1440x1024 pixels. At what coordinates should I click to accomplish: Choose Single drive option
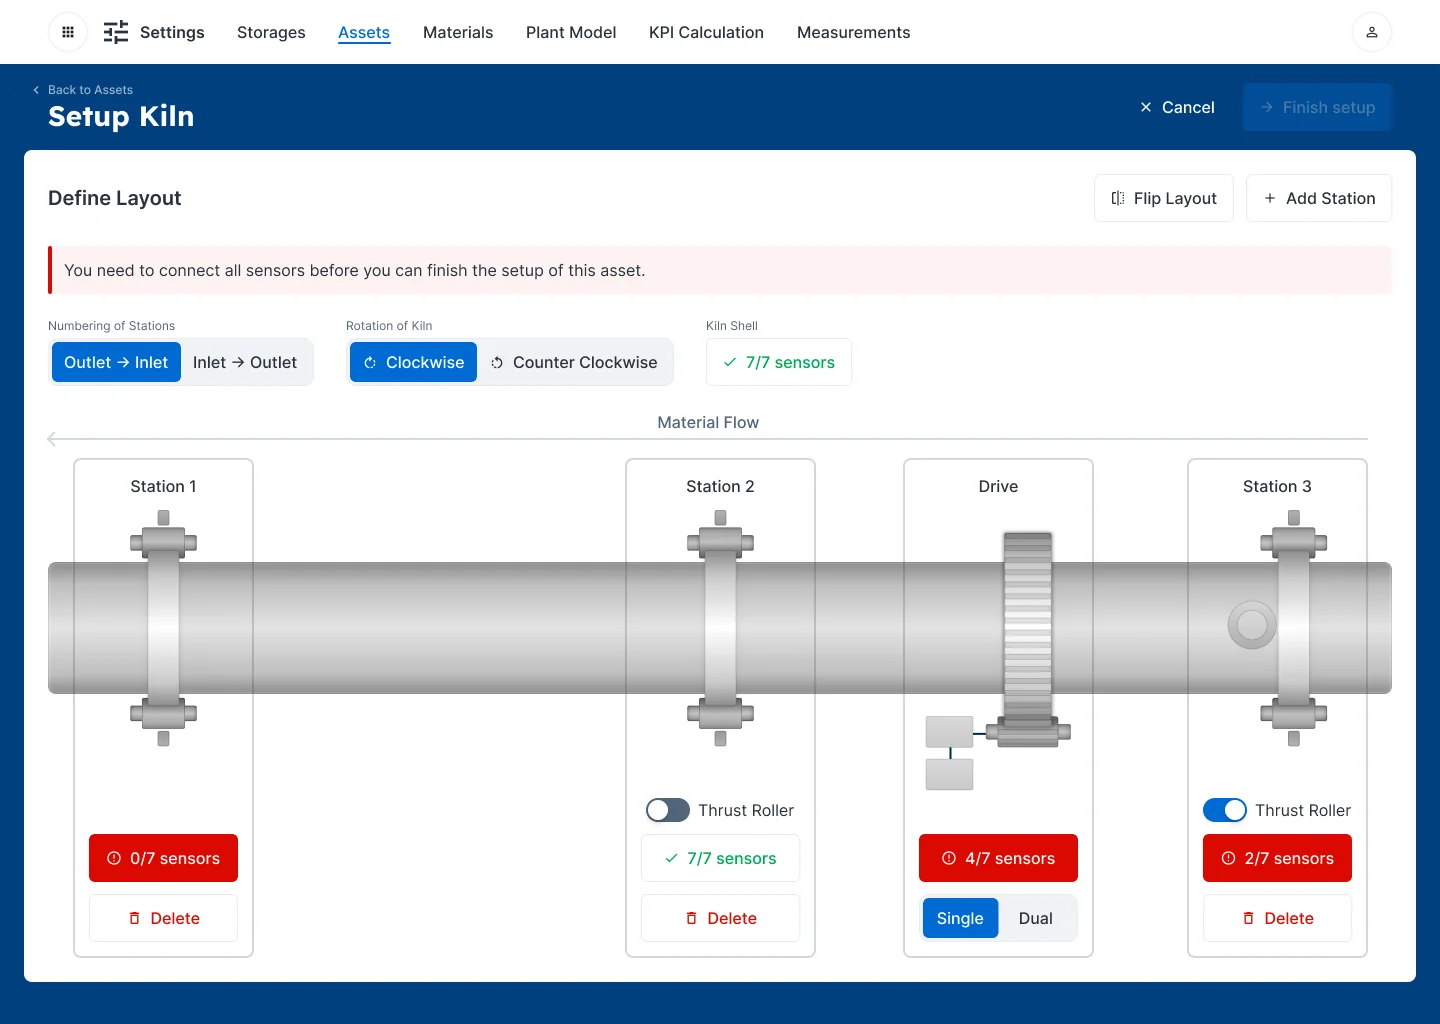(x=960, y=918)
